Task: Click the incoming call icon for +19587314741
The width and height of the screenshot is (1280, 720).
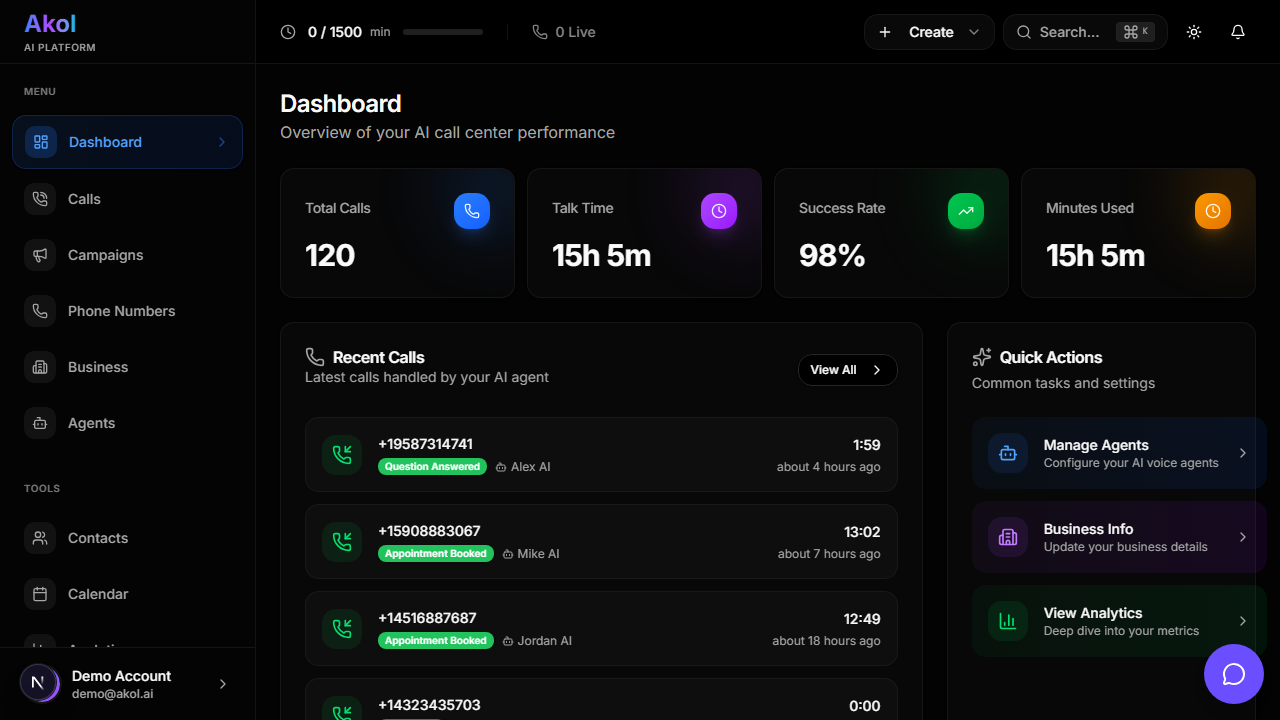Action: (342, 454)
